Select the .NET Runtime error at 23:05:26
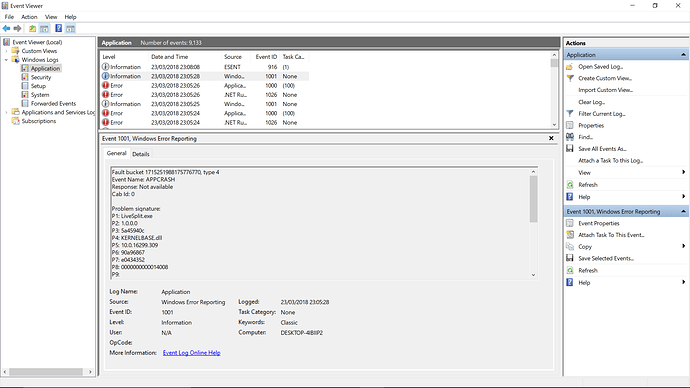 pos(205,95)
